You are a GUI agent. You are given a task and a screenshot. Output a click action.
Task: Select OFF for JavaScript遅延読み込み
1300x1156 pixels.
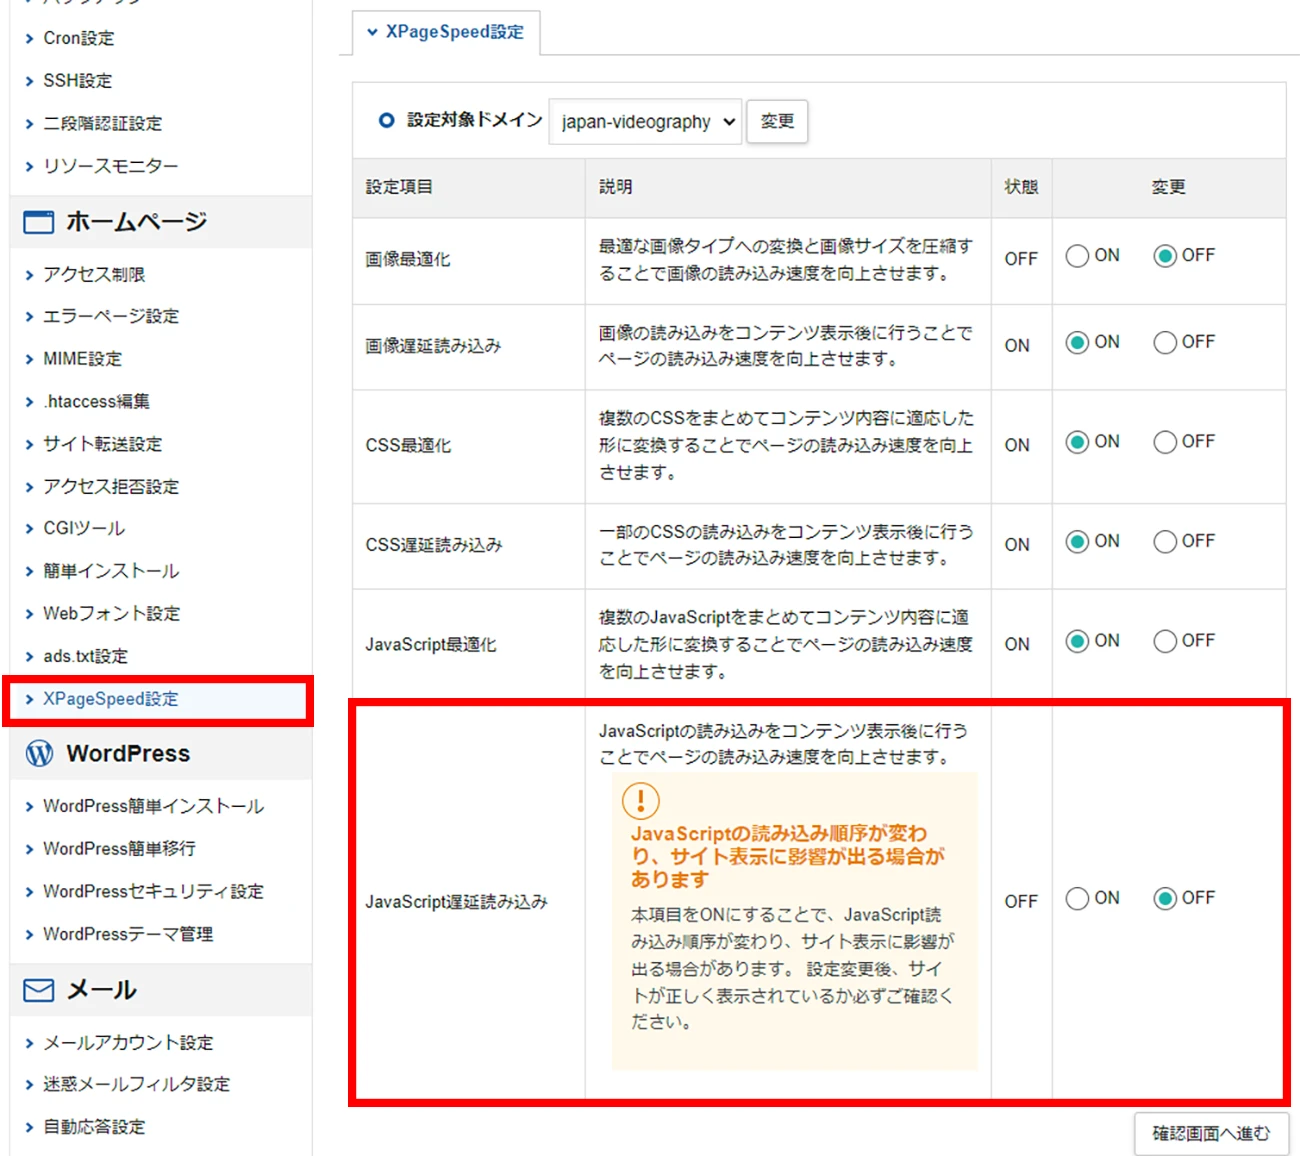(x=1164, y=899)
